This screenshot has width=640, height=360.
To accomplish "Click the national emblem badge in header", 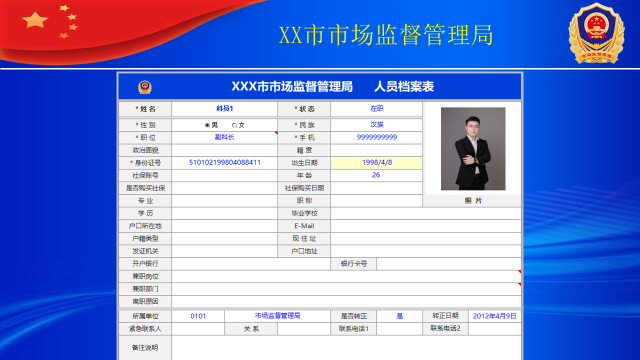I will [596, 33].
